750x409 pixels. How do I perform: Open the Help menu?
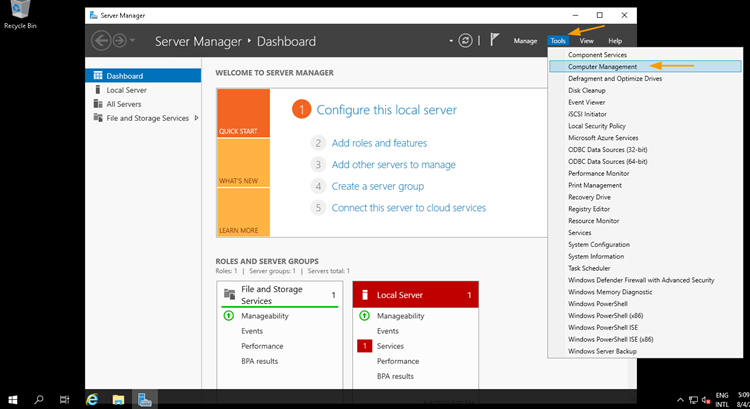pyautogui.click(x=615, y=41)
